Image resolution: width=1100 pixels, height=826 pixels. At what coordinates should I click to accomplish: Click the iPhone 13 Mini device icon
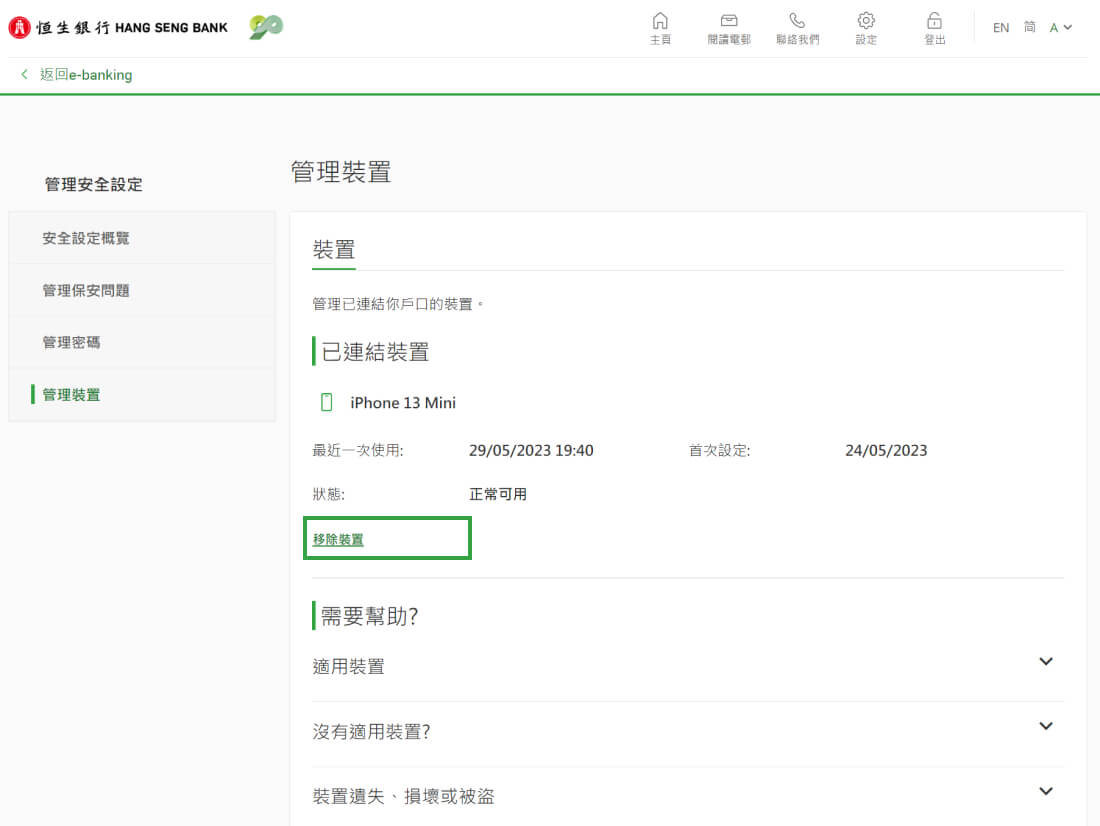pyautogui.click(x=326, y=403)
